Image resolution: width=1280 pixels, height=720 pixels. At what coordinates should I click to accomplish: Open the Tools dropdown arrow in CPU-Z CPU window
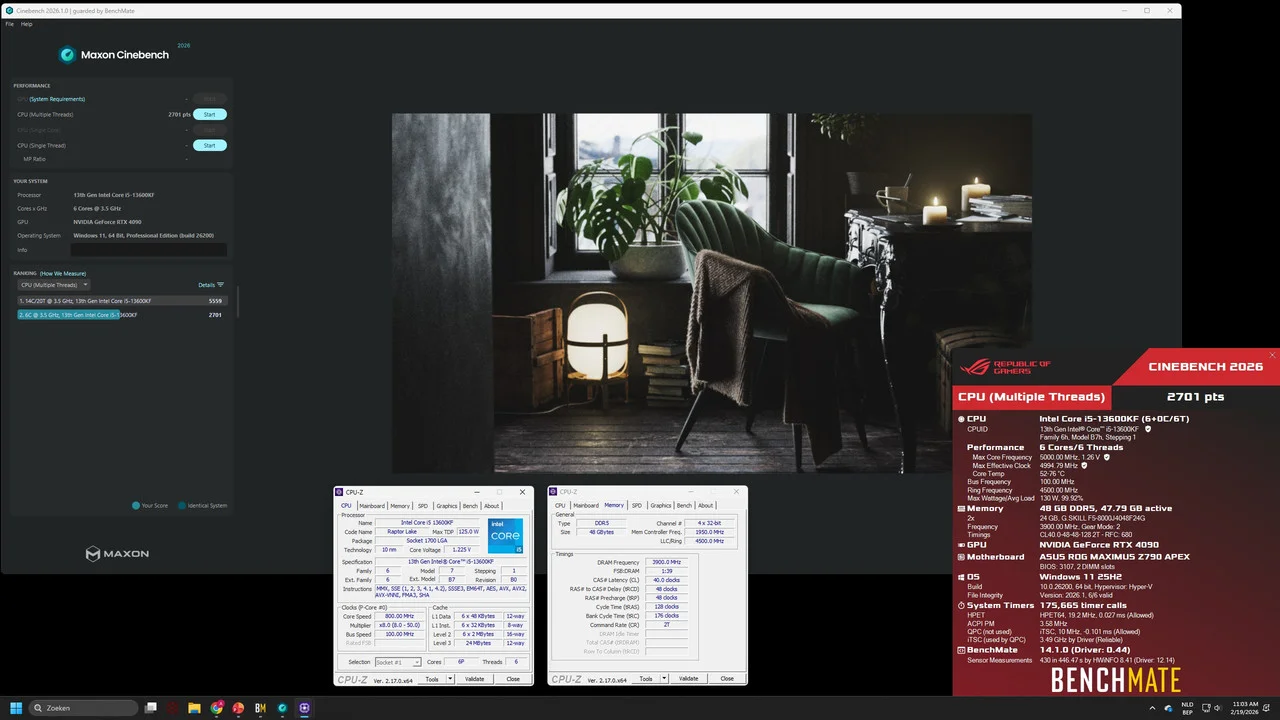[450, 679]
